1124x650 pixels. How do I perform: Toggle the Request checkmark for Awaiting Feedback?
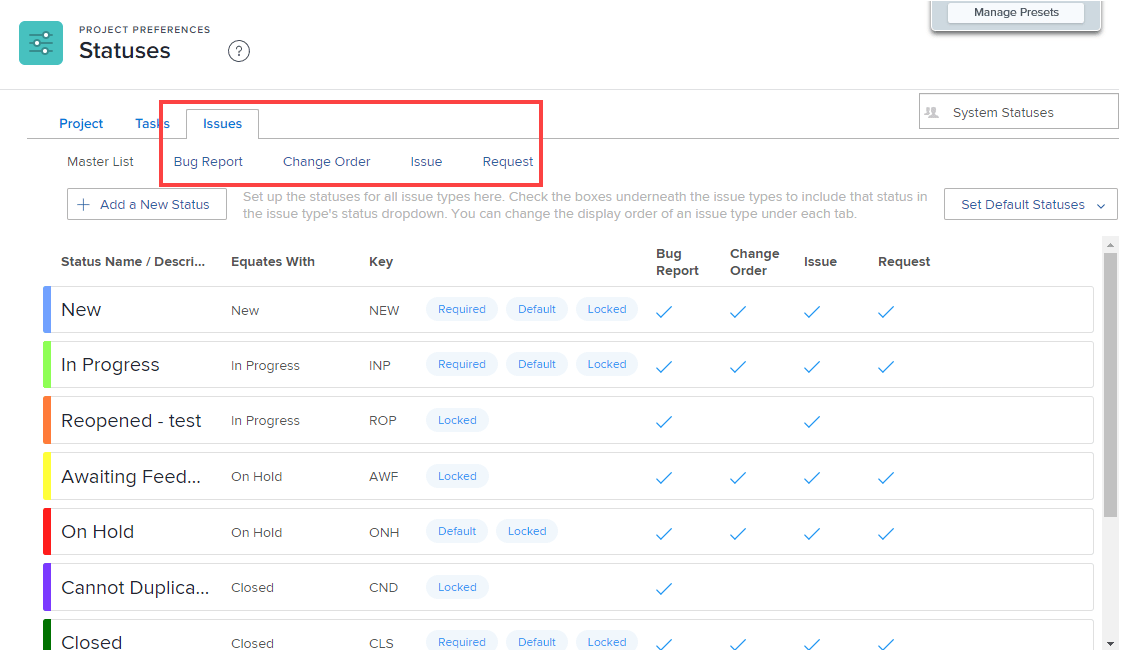(885, 478)
